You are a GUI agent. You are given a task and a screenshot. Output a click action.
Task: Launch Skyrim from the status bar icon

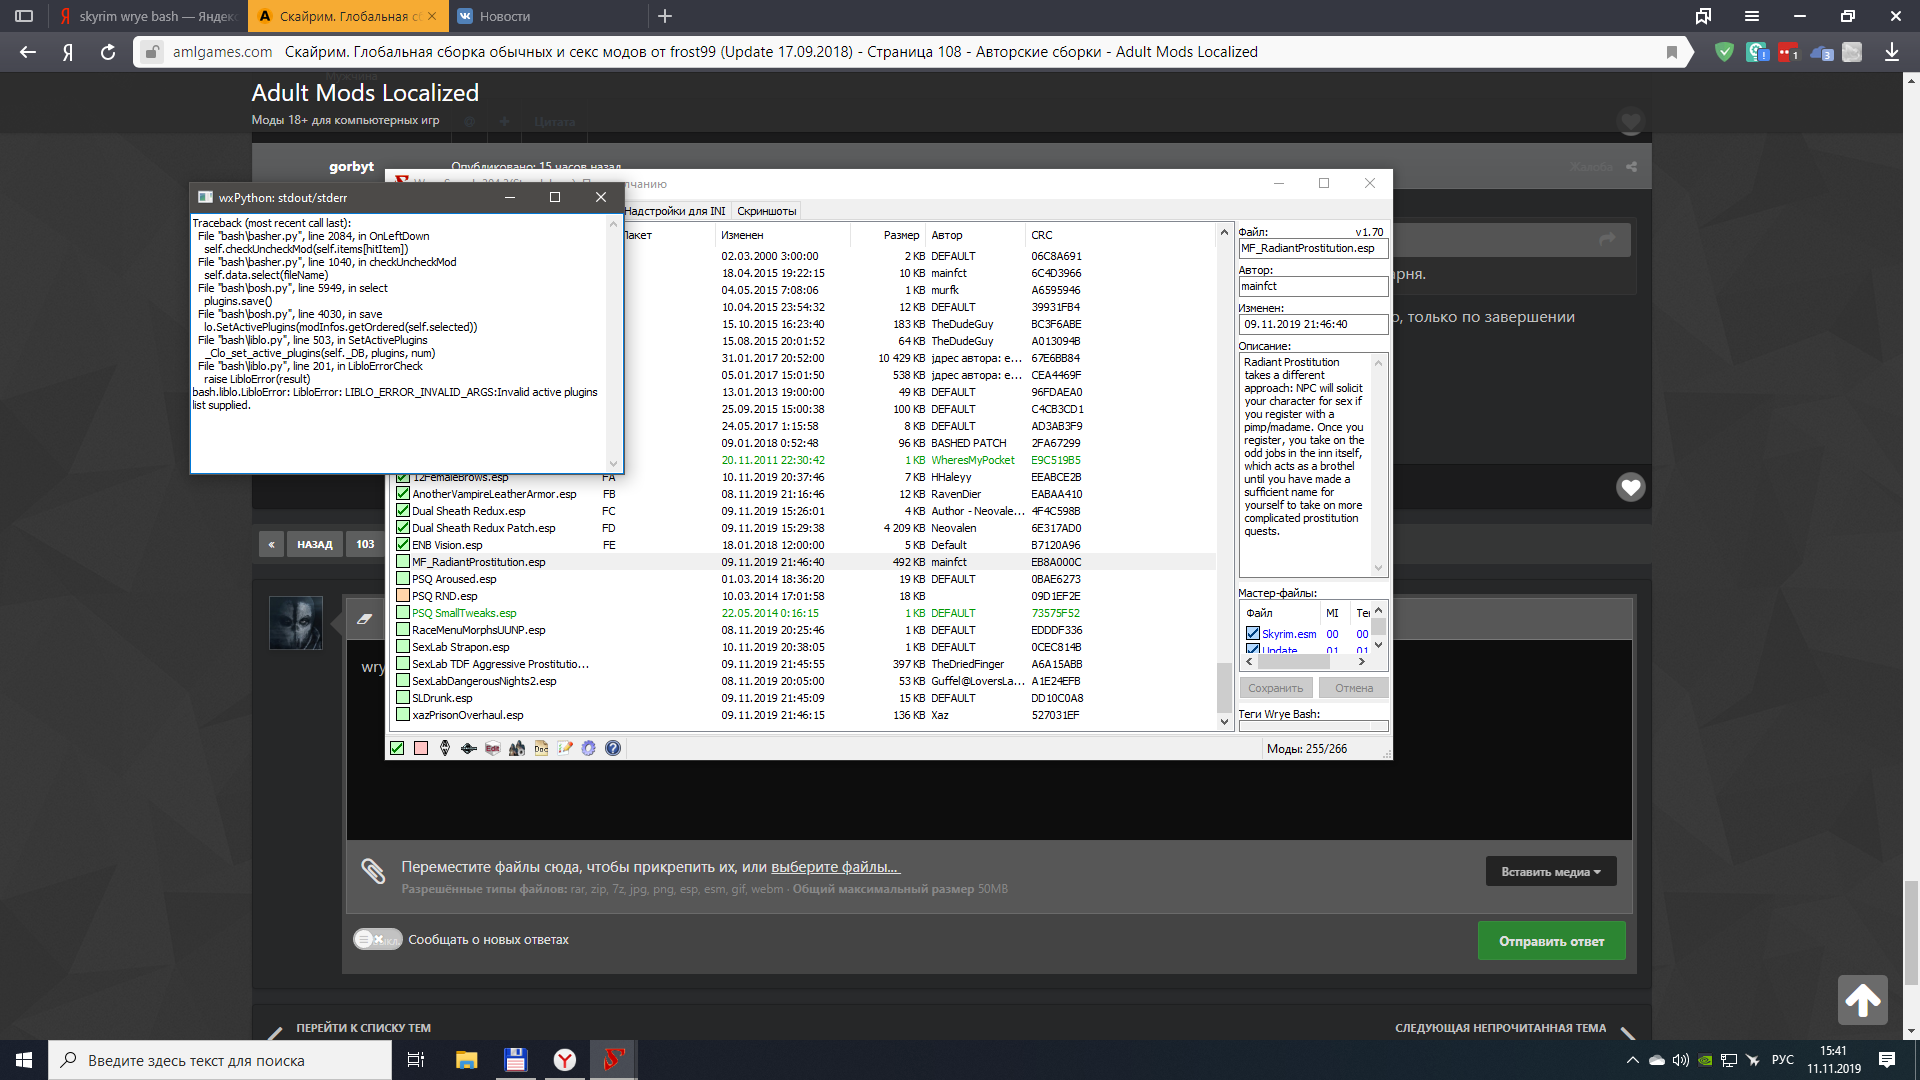click(x=445, y=748)
